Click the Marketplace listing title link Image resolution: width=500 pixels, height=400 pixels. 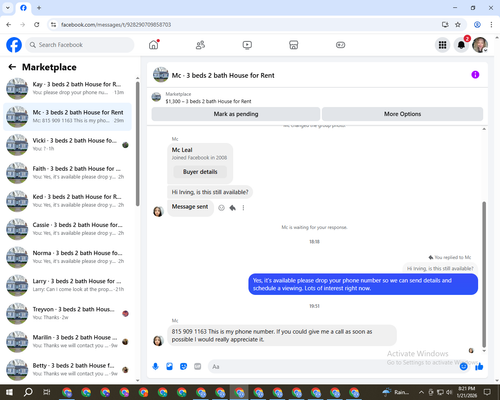point(208,101)
